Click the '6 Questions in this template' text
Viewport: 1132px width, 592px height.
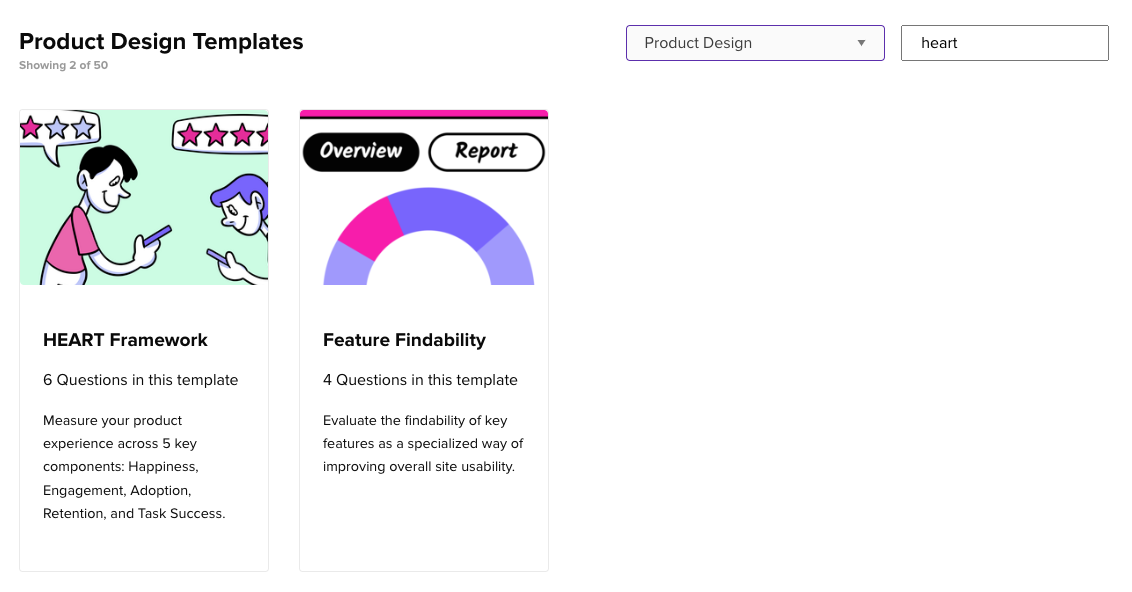click(x=141, y=380)
